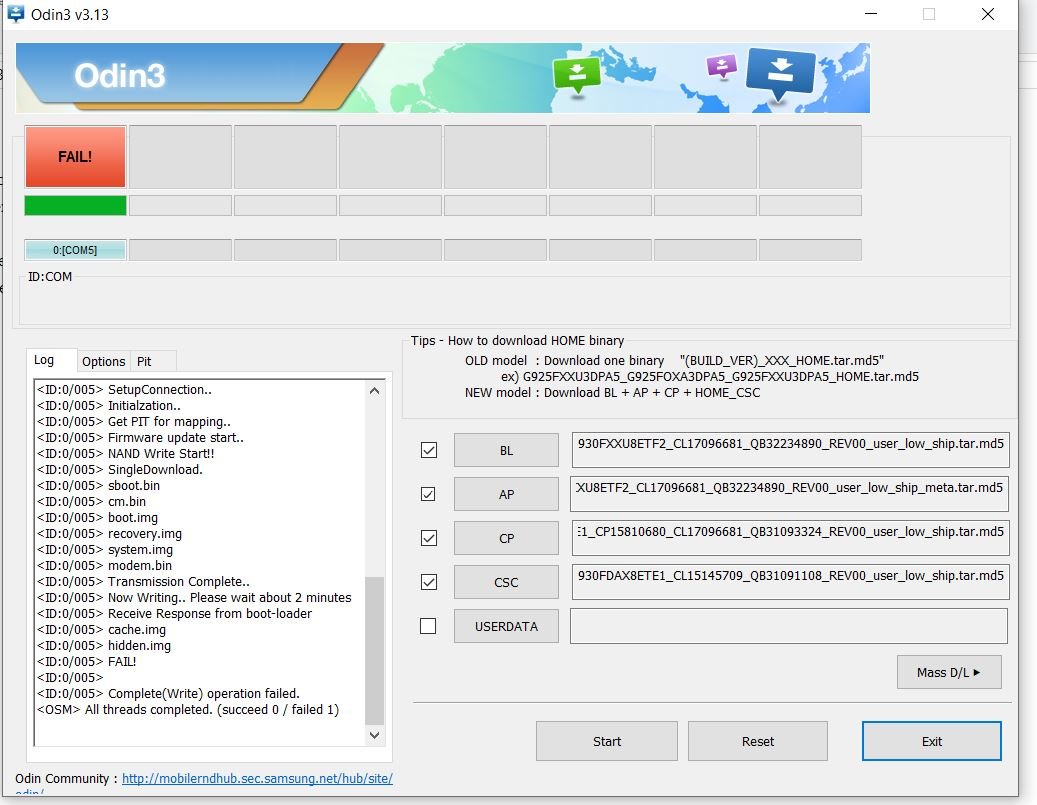Click the Odin3 logo in the banner
The image size is (1037, 805).
coord(120,75)
